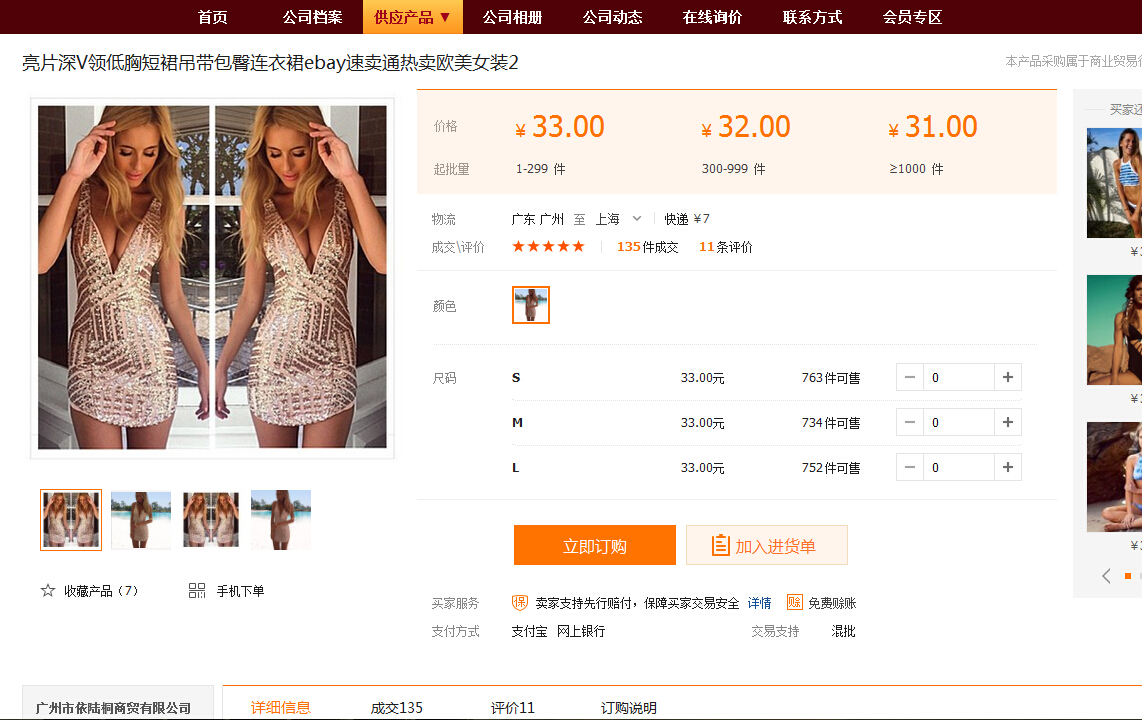Select the dress color swatch
1142x720 pixels.
[531, 305]
